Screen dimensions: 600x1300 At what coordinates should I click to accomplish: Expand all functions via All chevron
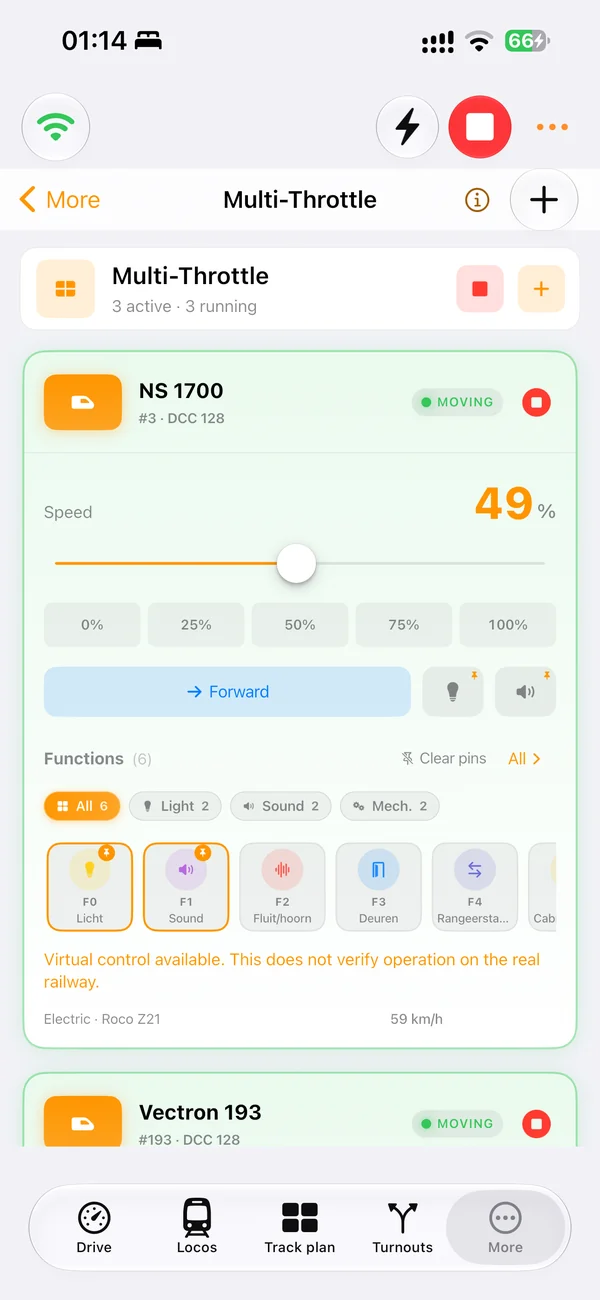524,759
